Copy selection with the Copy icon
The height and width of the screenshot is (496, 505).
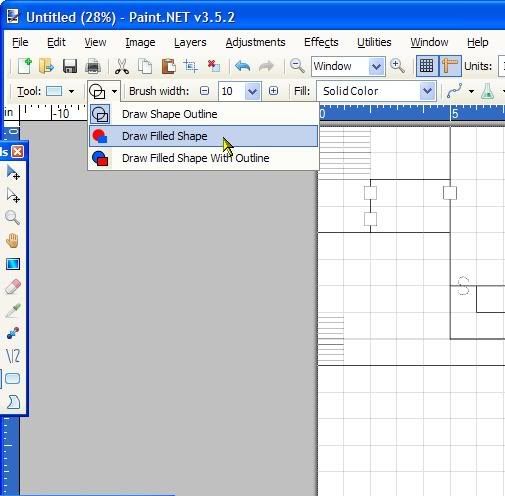tap(145, 66)
